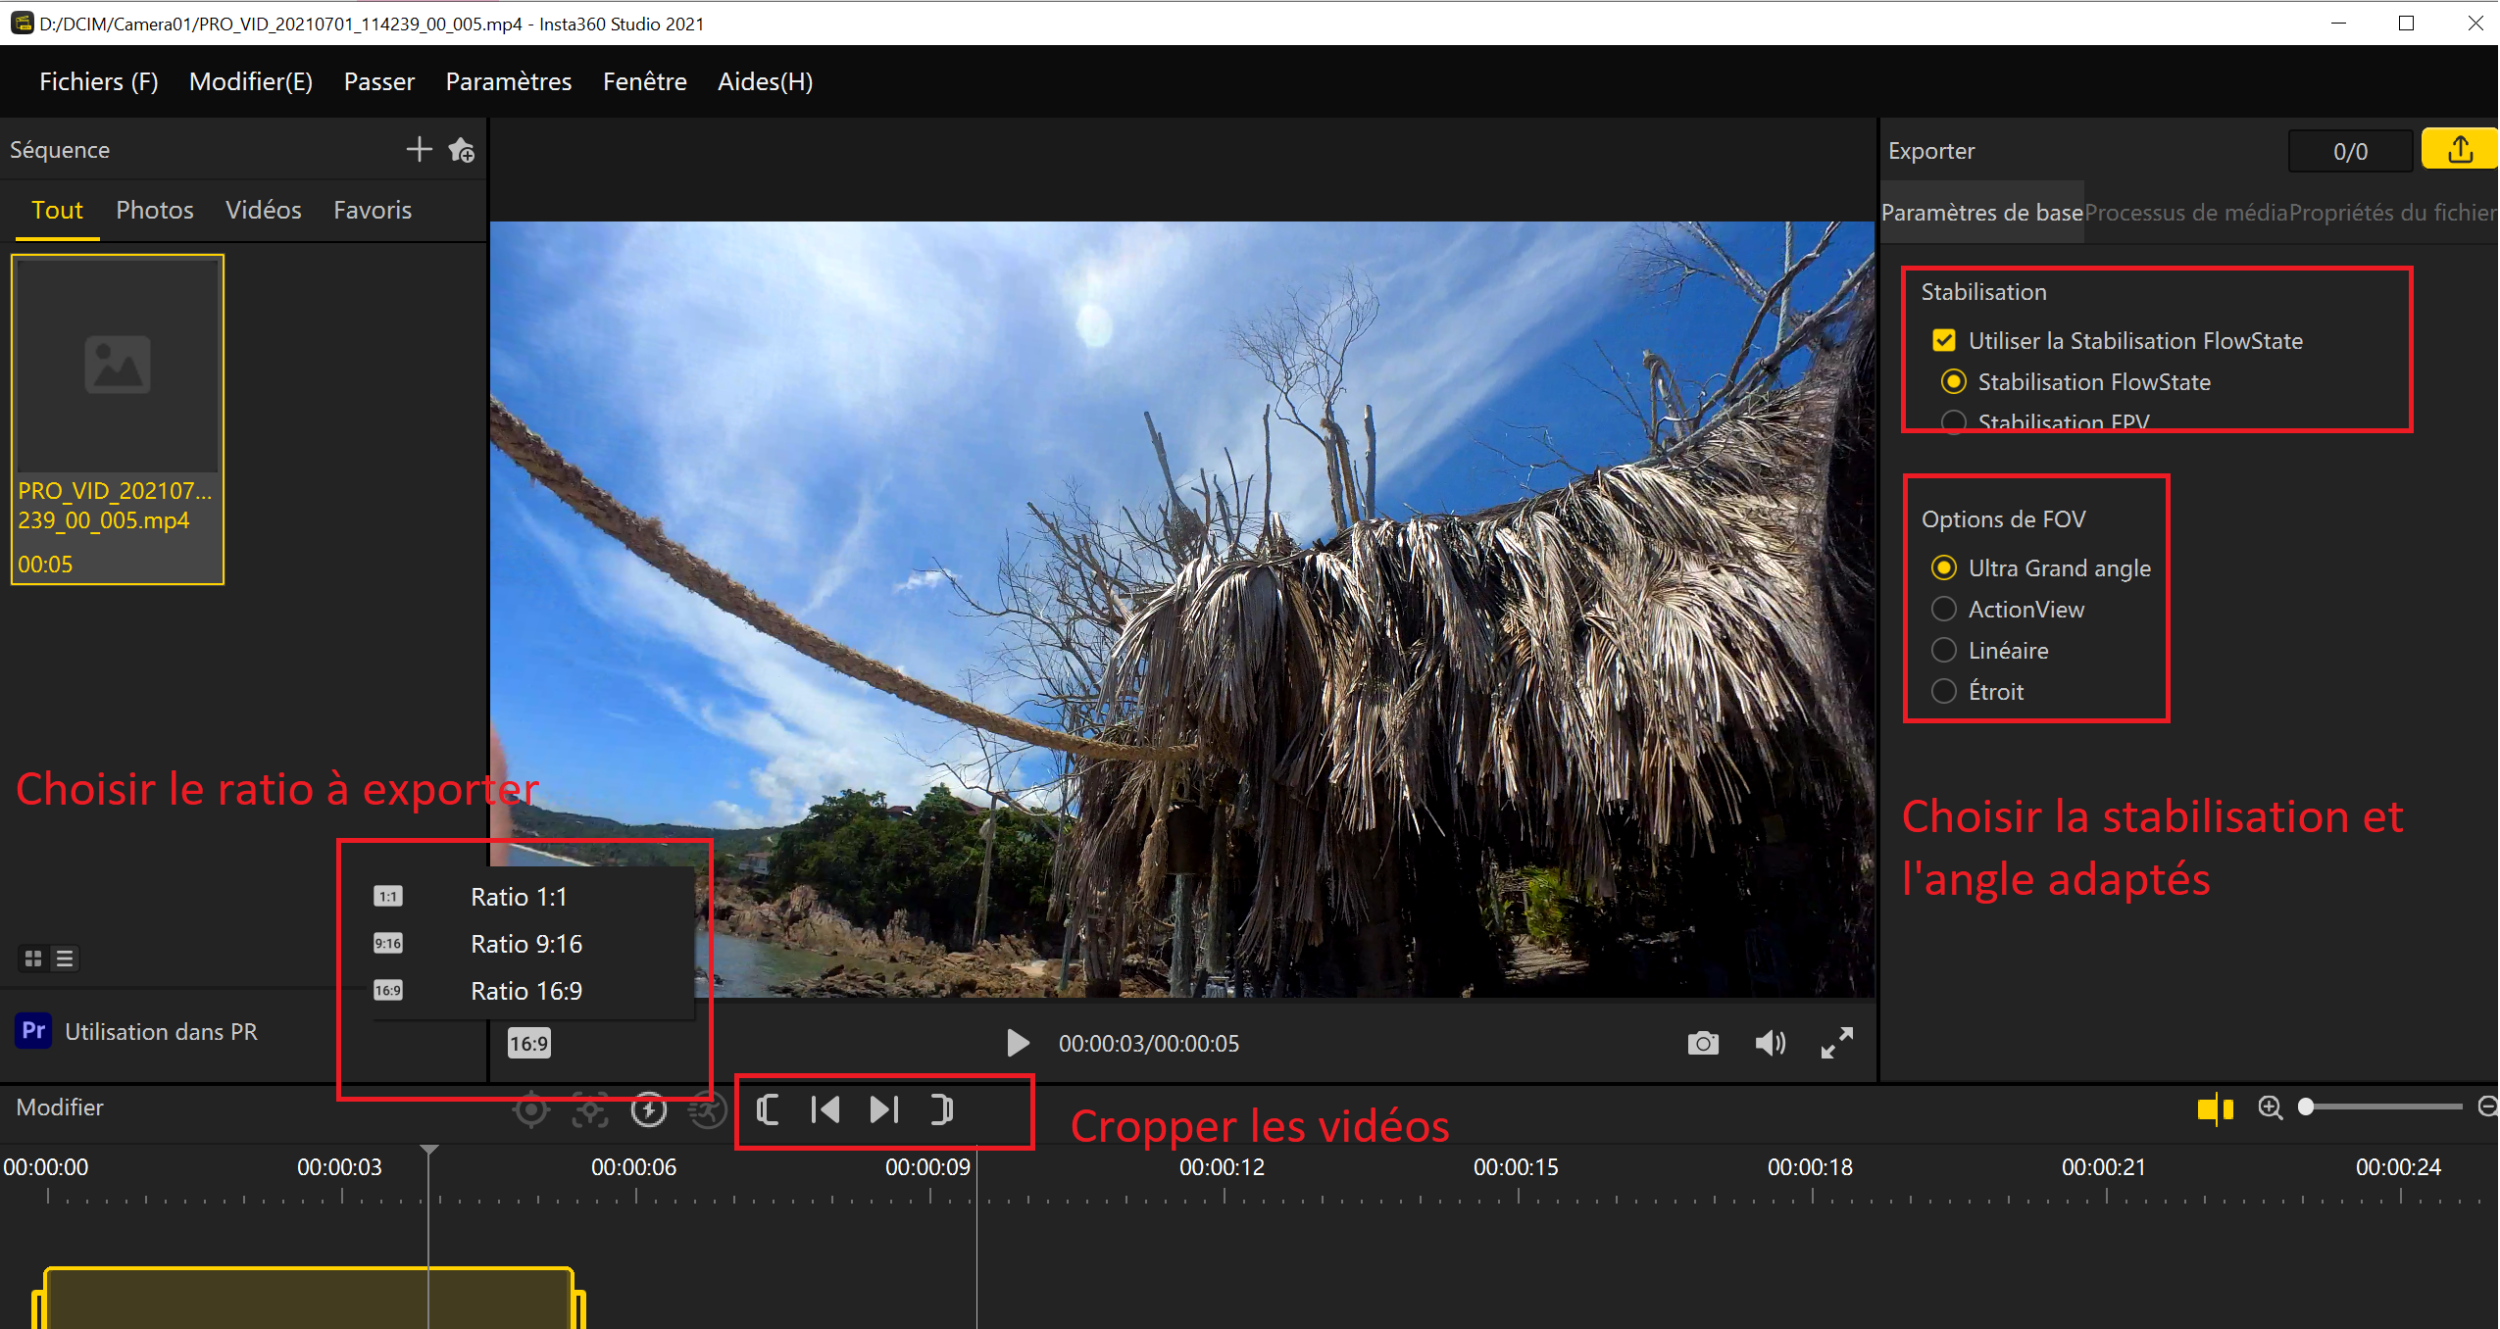Switch to the Favoris tab
Screen dimensions: 2500x1329
point(373,210)
